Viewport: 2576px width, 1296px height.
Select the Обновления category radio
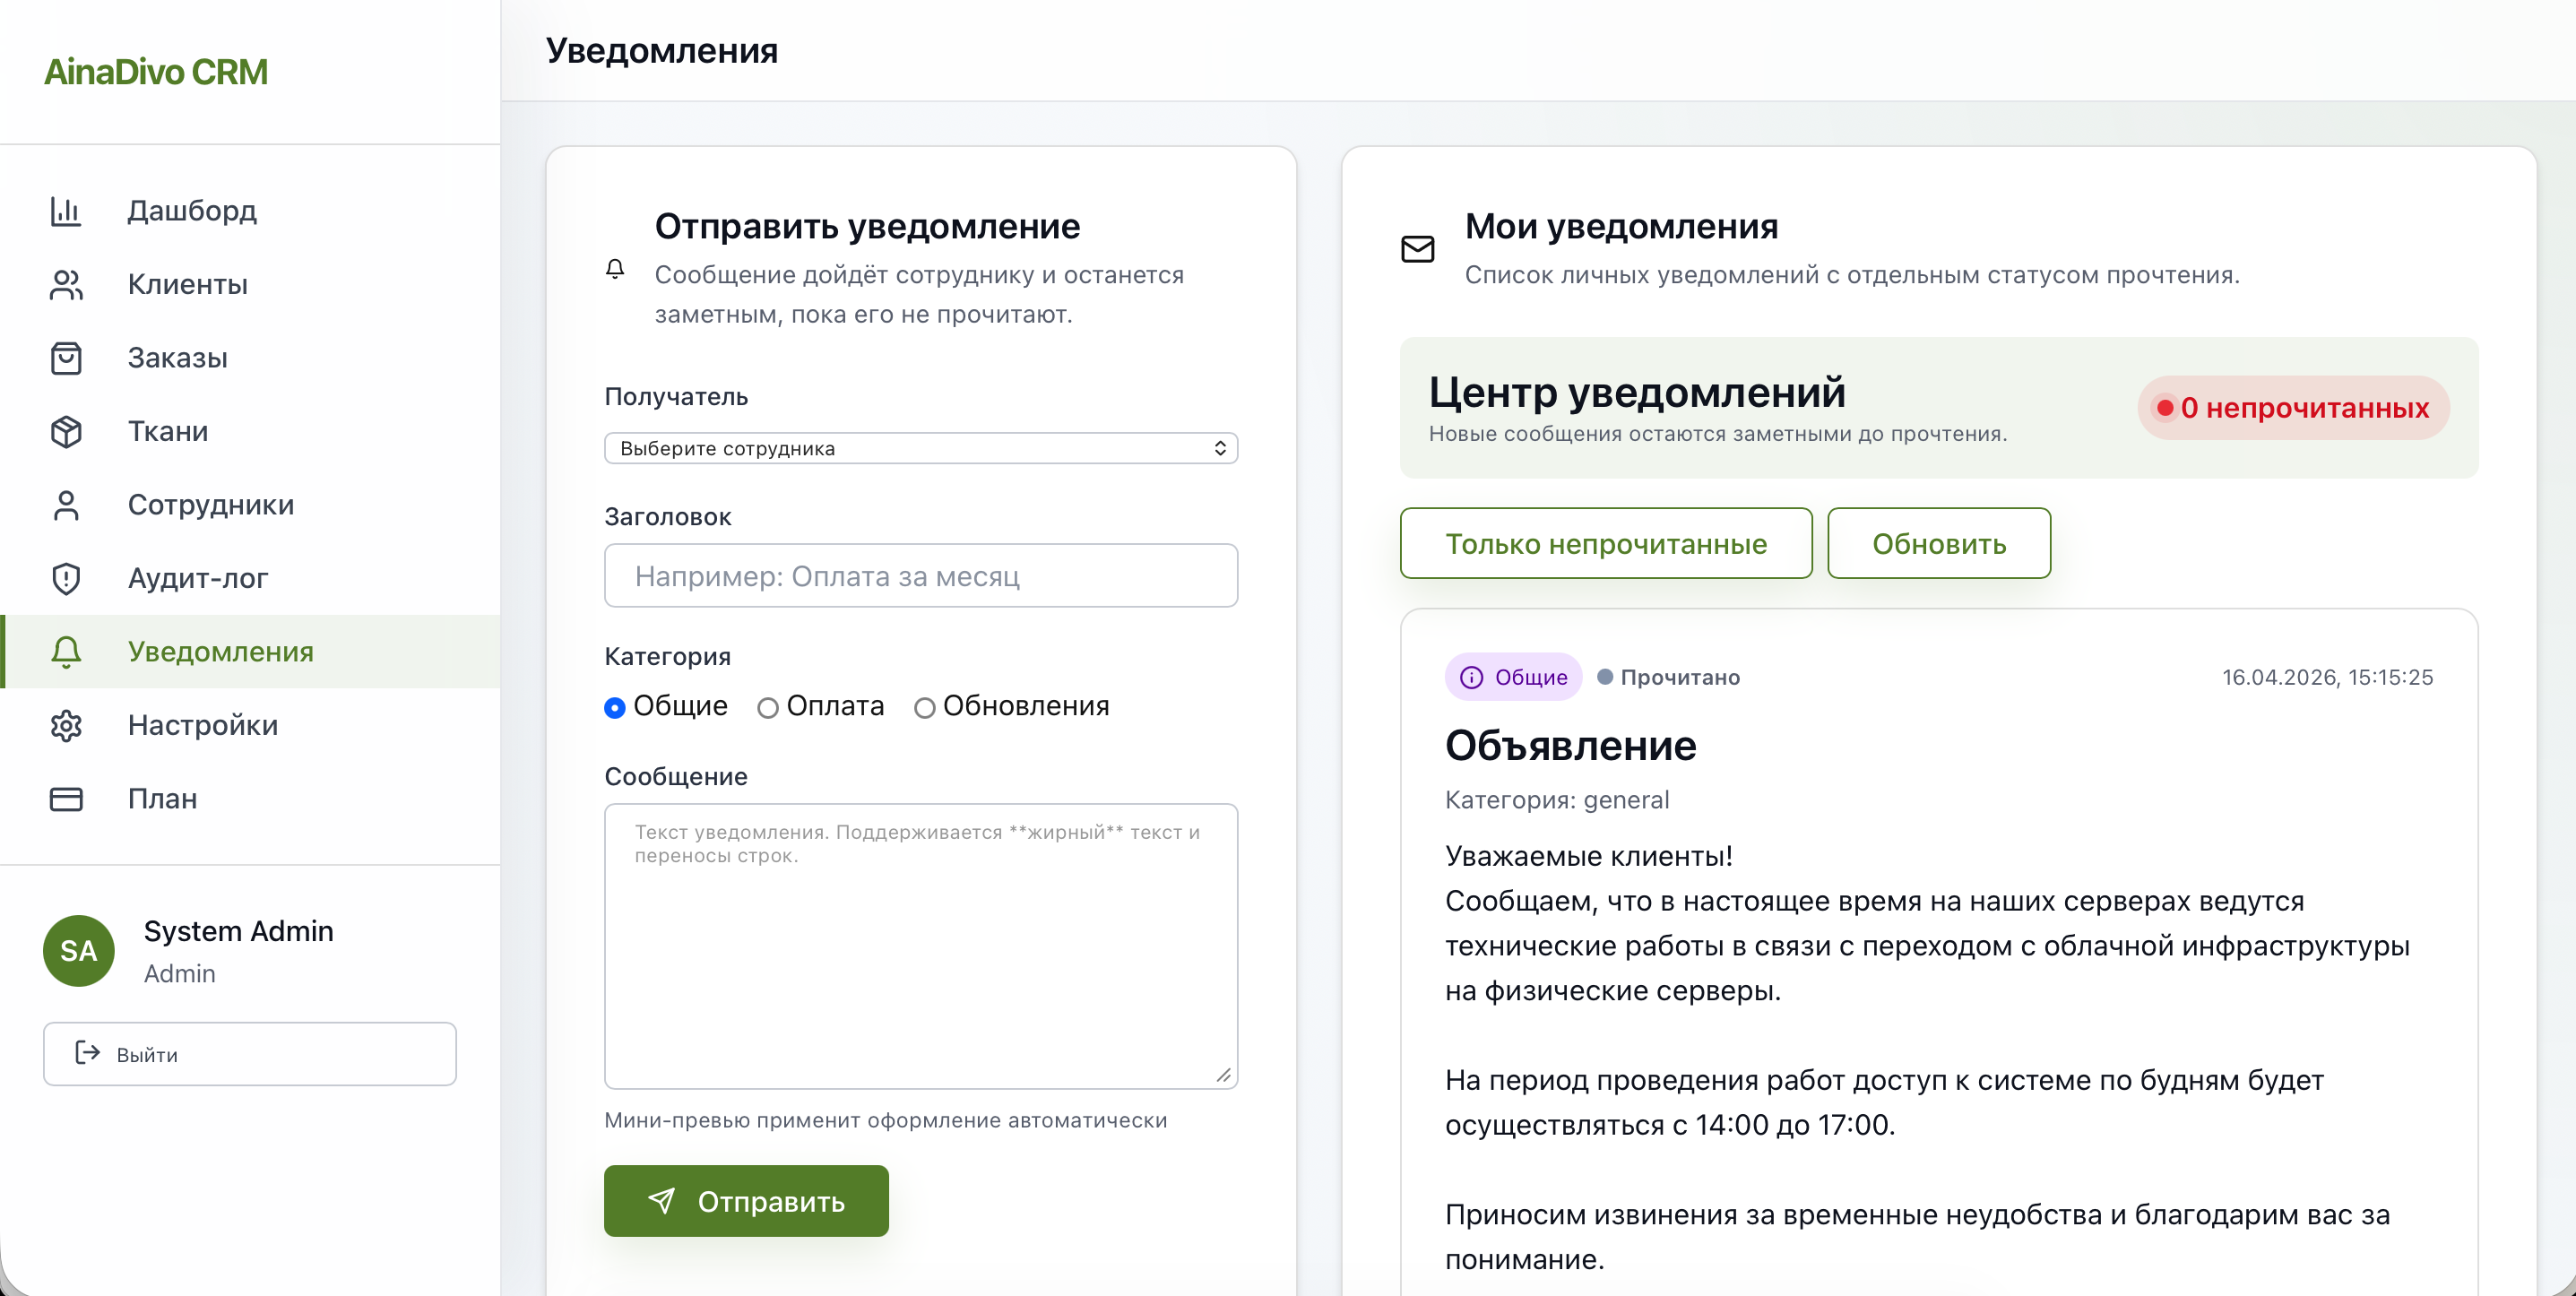pos(924,708)
